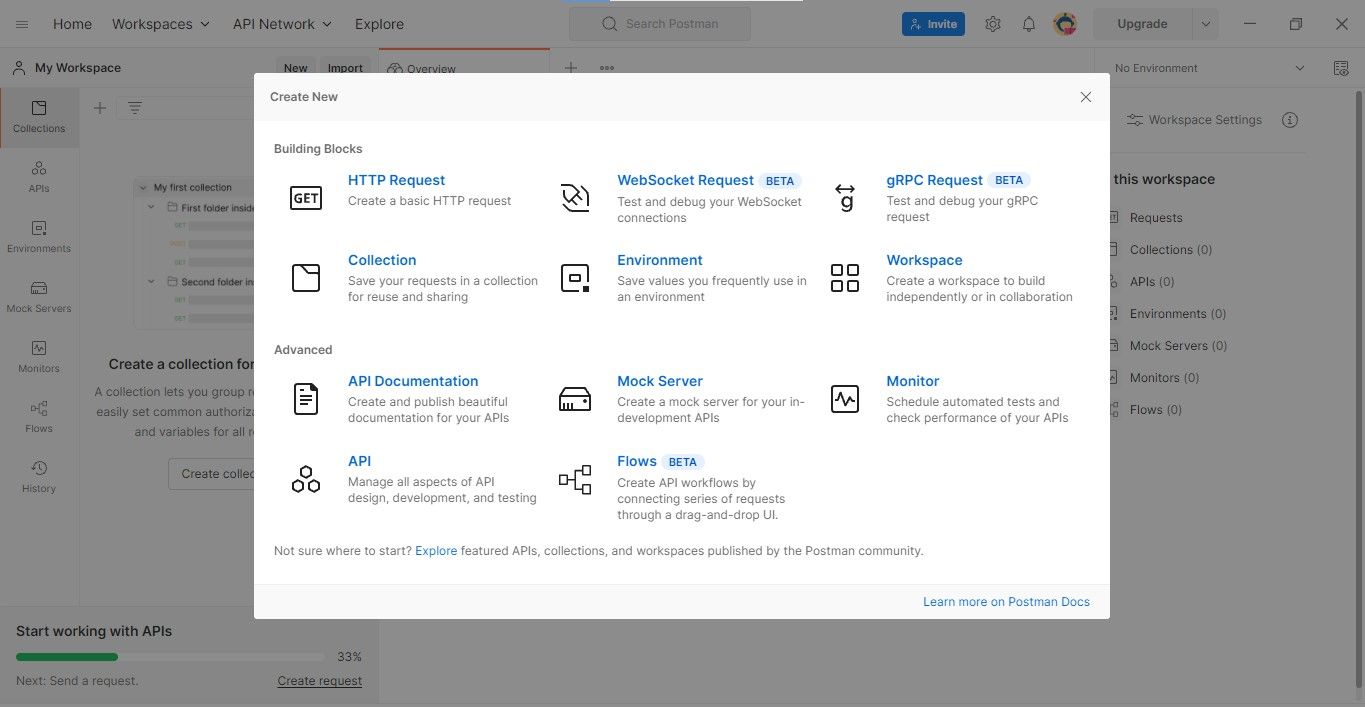Viewport: 1365px width, 707px height.
Task: Choose the Monitor link
Action: 912,381
